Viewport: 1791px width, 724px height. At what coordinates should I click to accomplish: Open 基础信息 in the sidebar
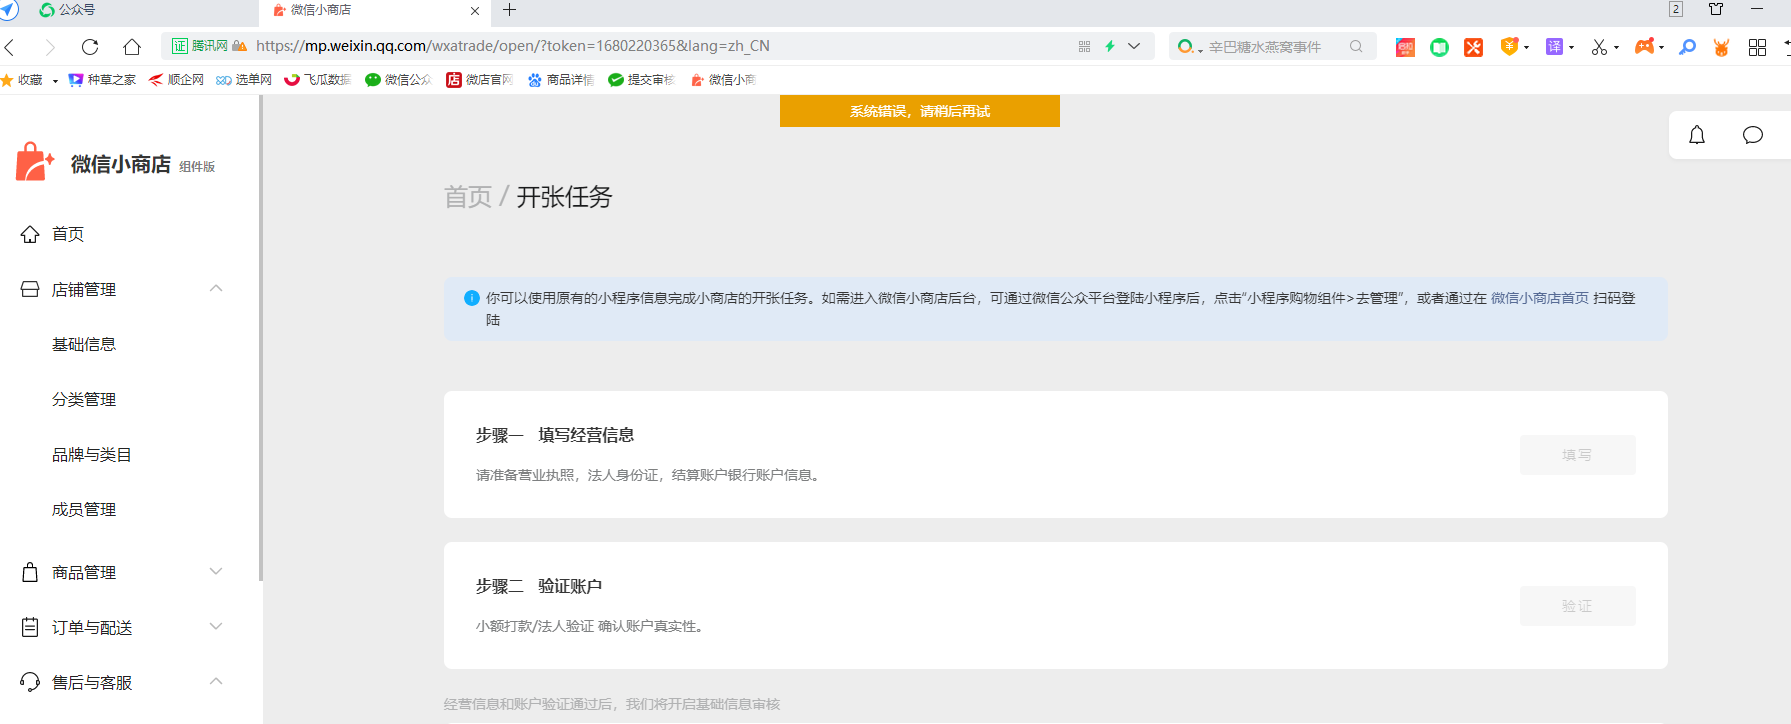pyautogui.click(x=84, y=344)
